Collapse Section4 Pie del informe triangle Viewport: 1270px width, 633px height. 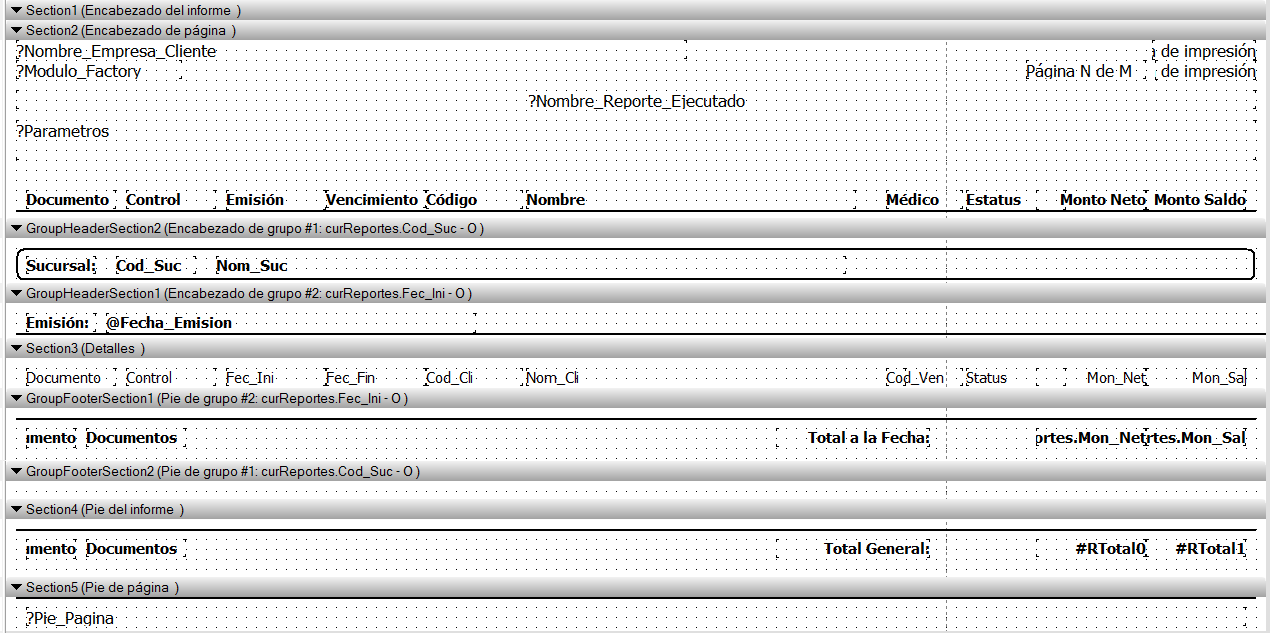16,509
